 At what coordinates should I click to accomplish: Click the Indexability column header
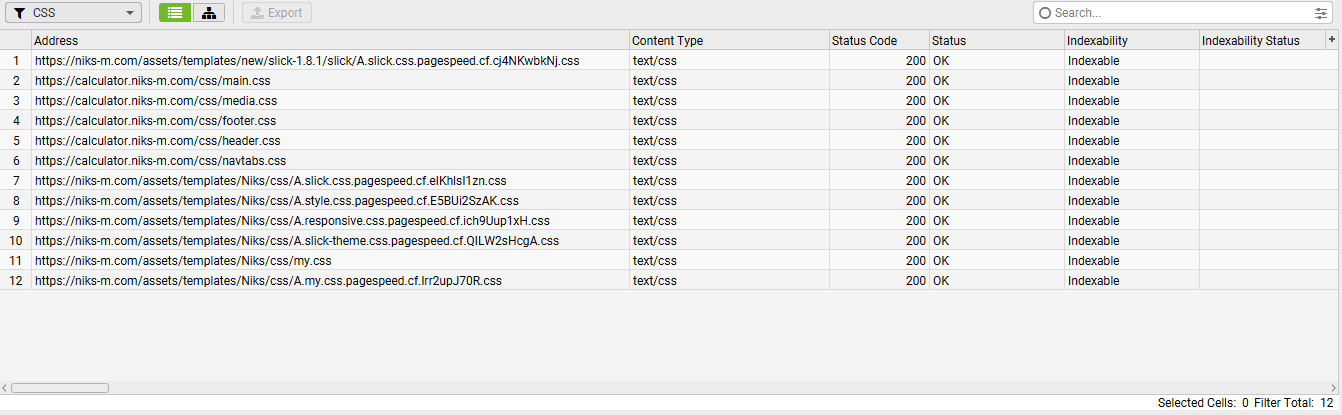click(x=1131, y=41)
